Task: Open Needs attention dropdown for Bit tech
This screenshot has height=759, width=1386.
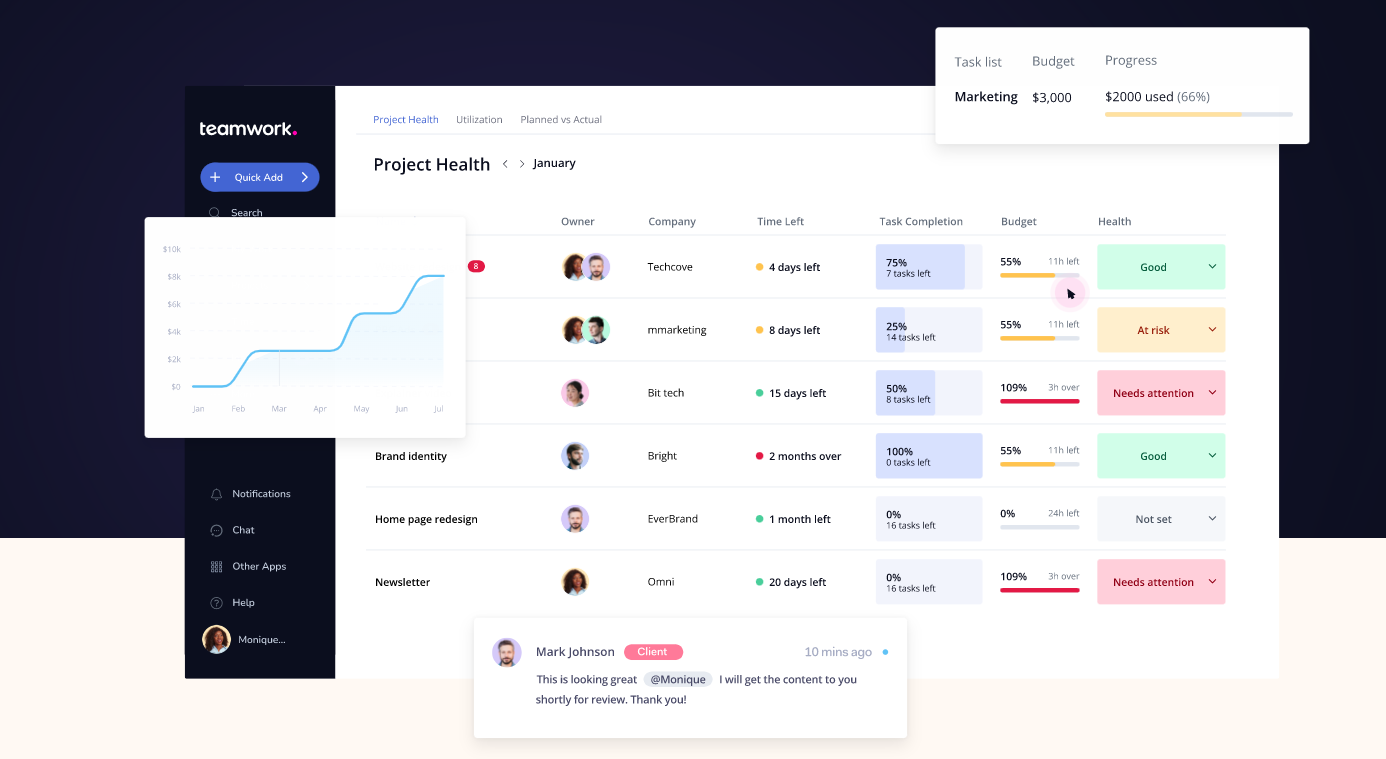Action: 1161,393
